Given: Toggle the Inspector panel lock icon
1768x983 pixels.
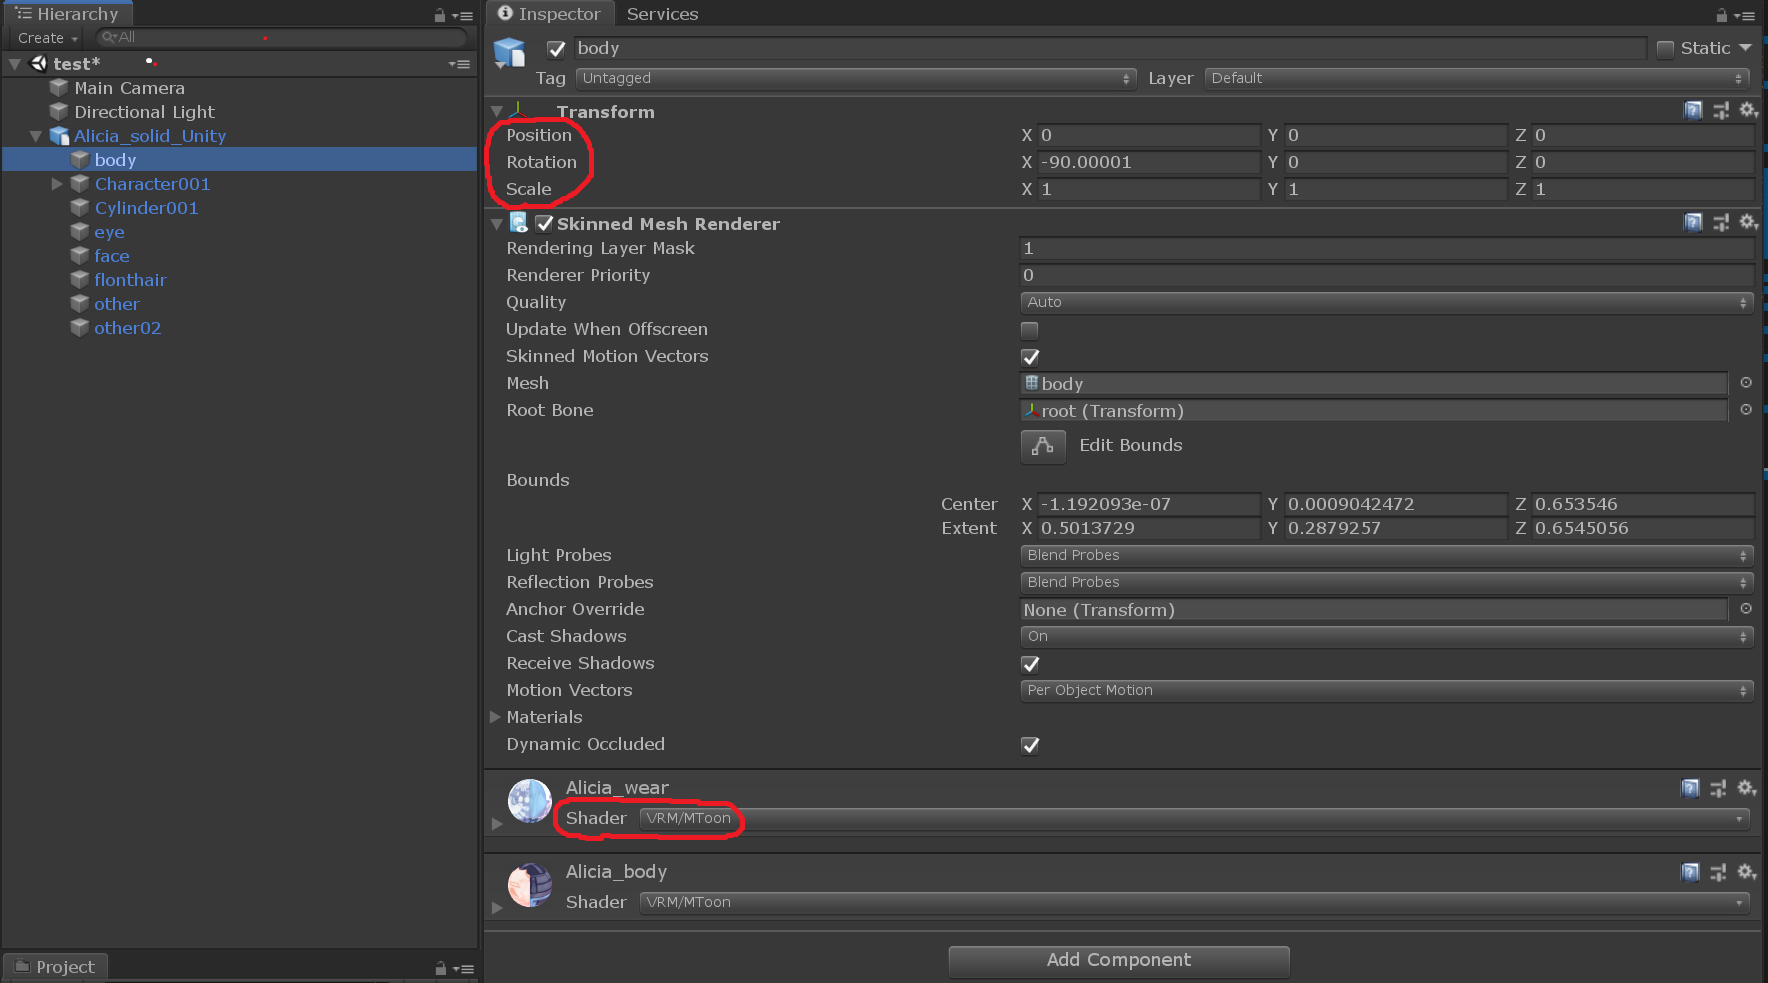Looking at the screenshot, I should [x=1721, y=15].
